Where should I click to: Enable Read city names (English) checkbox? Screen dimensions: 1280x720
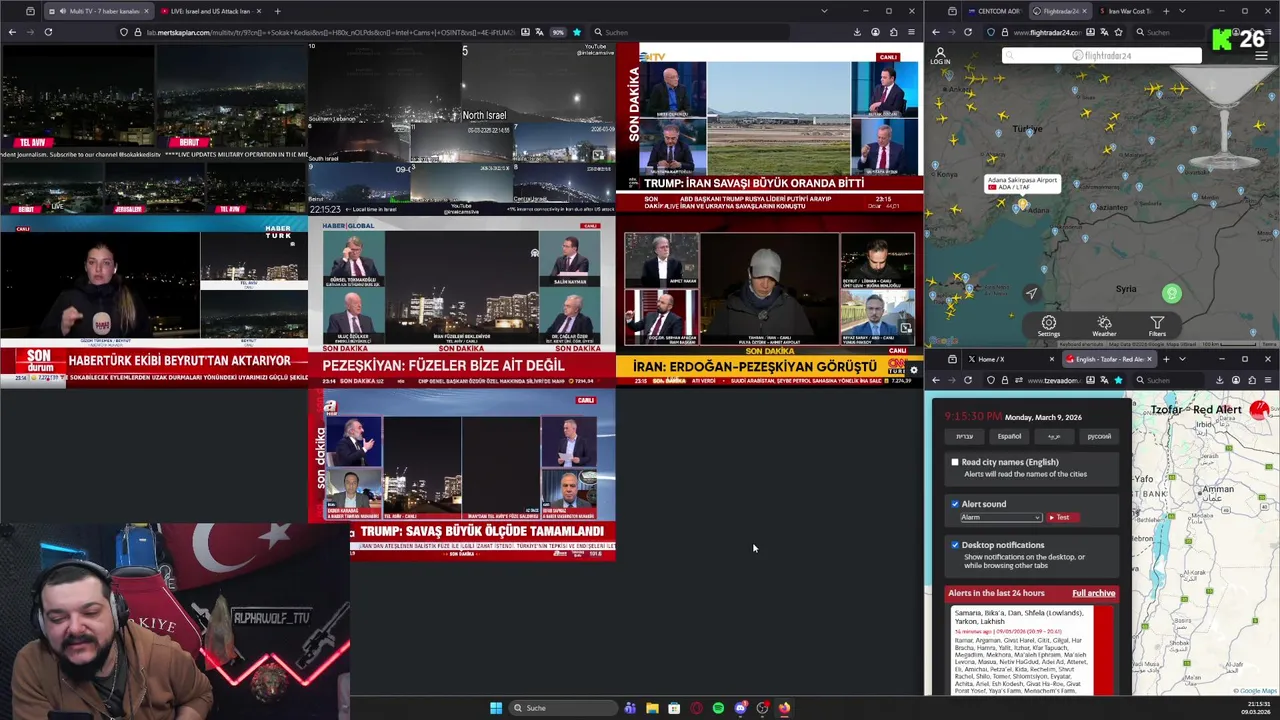pyautogui.click(x=955, y=462)
